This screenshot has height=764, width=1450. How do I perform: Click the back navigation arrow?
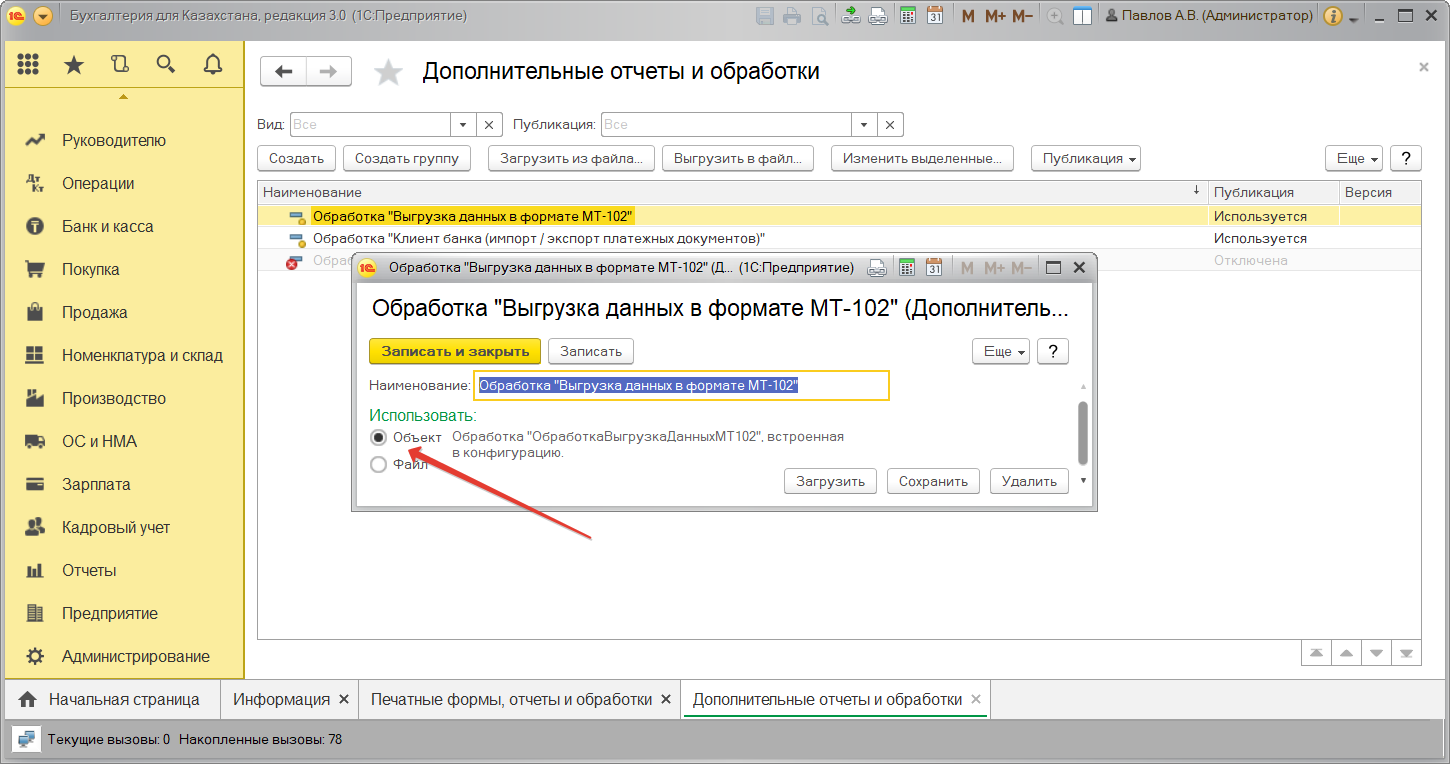coord(283,71)
